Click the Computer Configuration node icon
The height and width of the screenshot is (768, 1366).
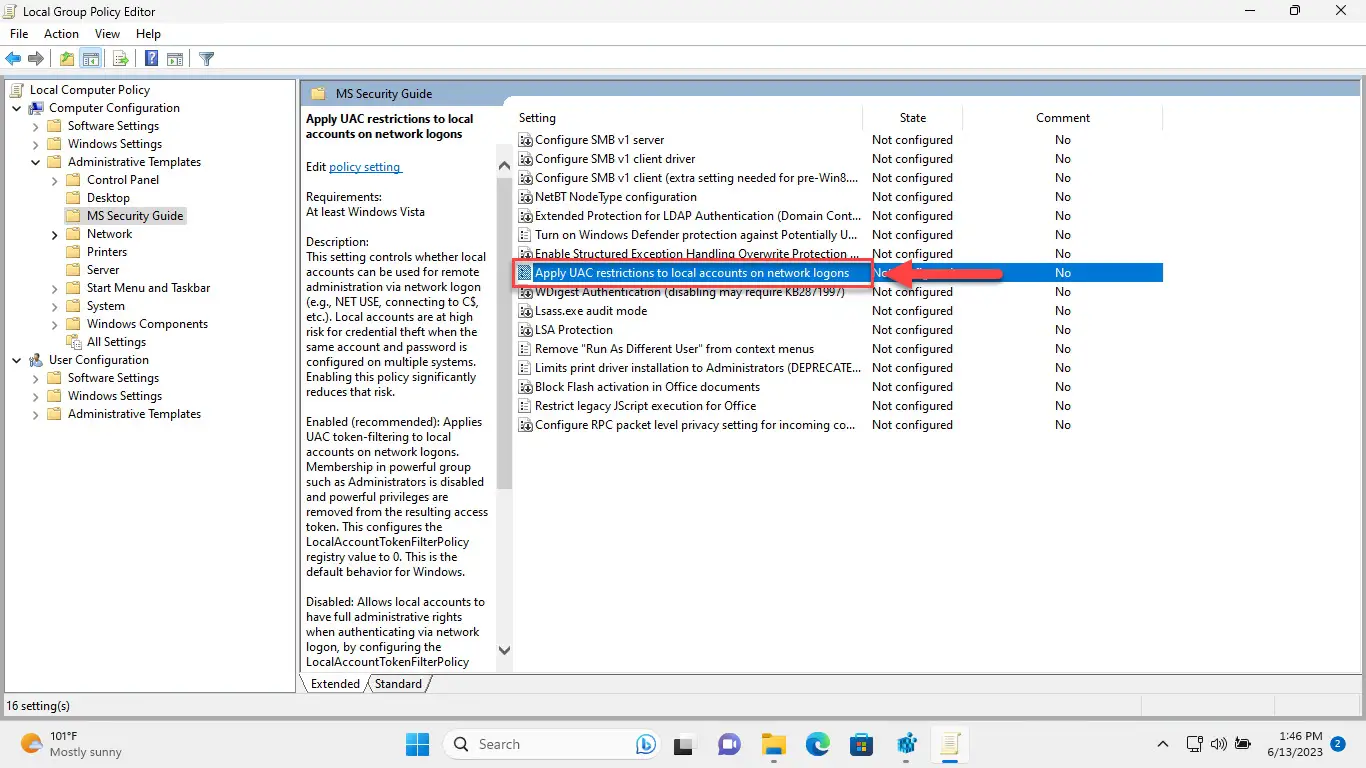pos(36,108)
